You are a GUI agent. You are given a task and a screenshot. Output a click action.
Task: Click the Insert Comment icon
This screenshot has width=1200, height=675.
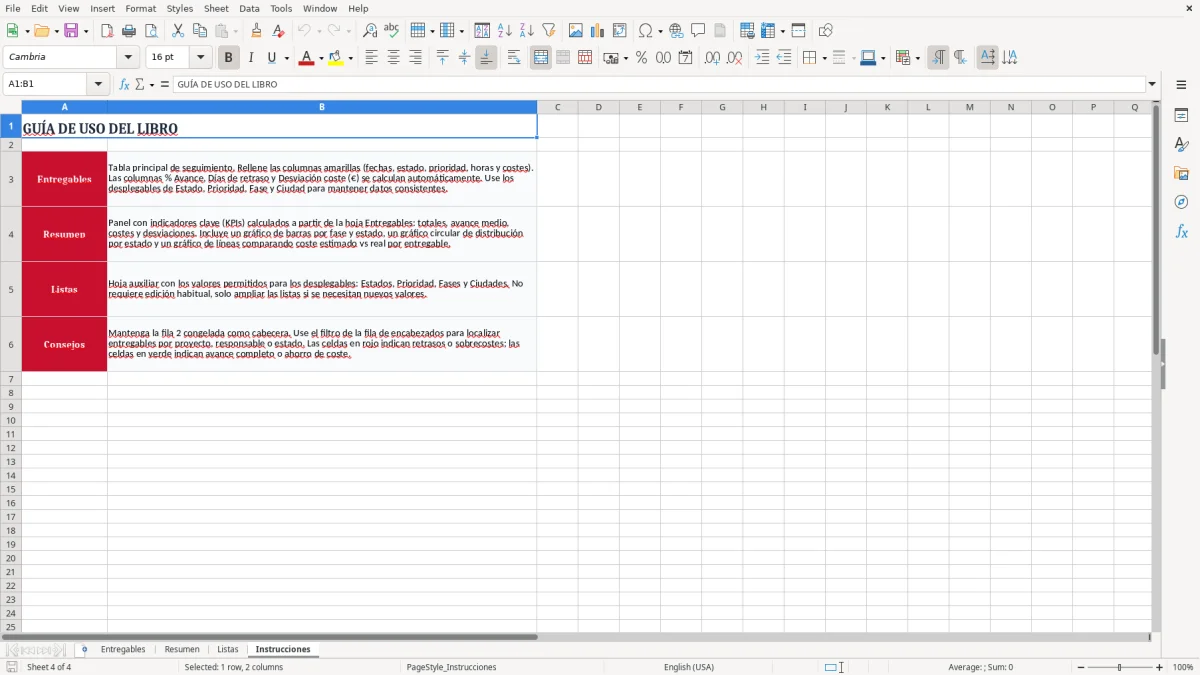tap(698, 31)
